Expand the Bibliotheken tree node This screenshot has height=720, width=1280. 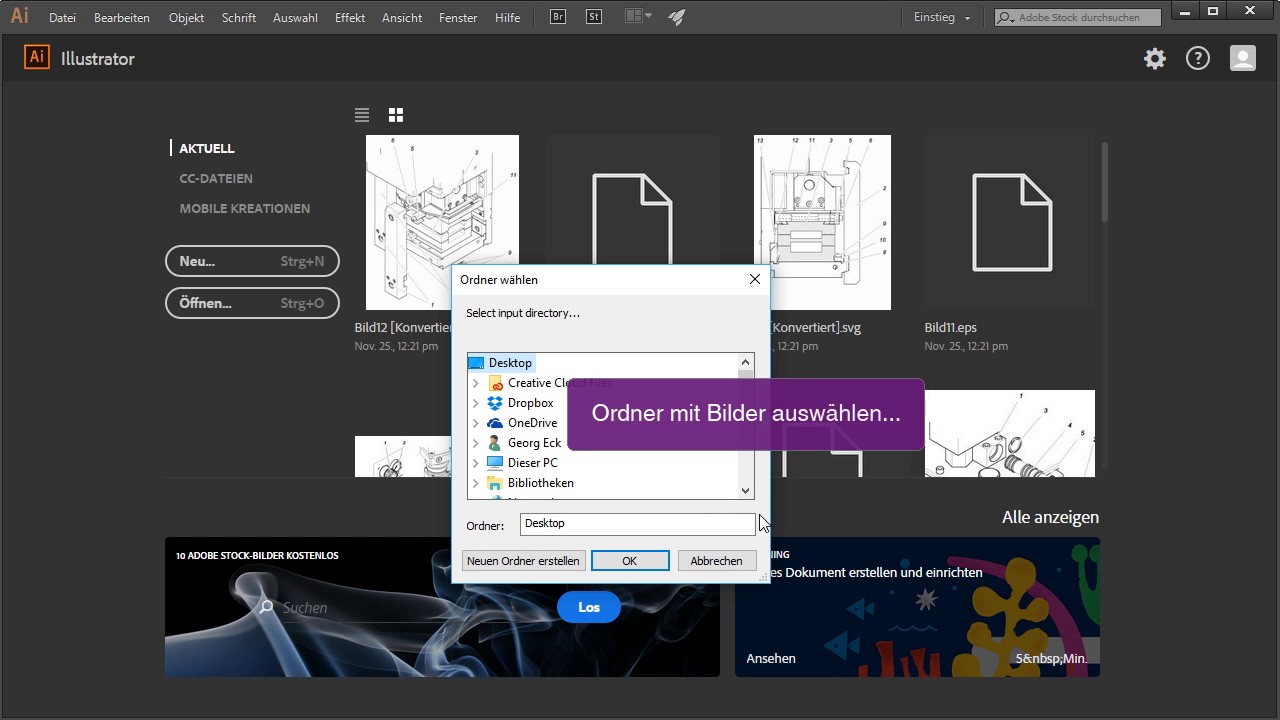click(476, 483)
